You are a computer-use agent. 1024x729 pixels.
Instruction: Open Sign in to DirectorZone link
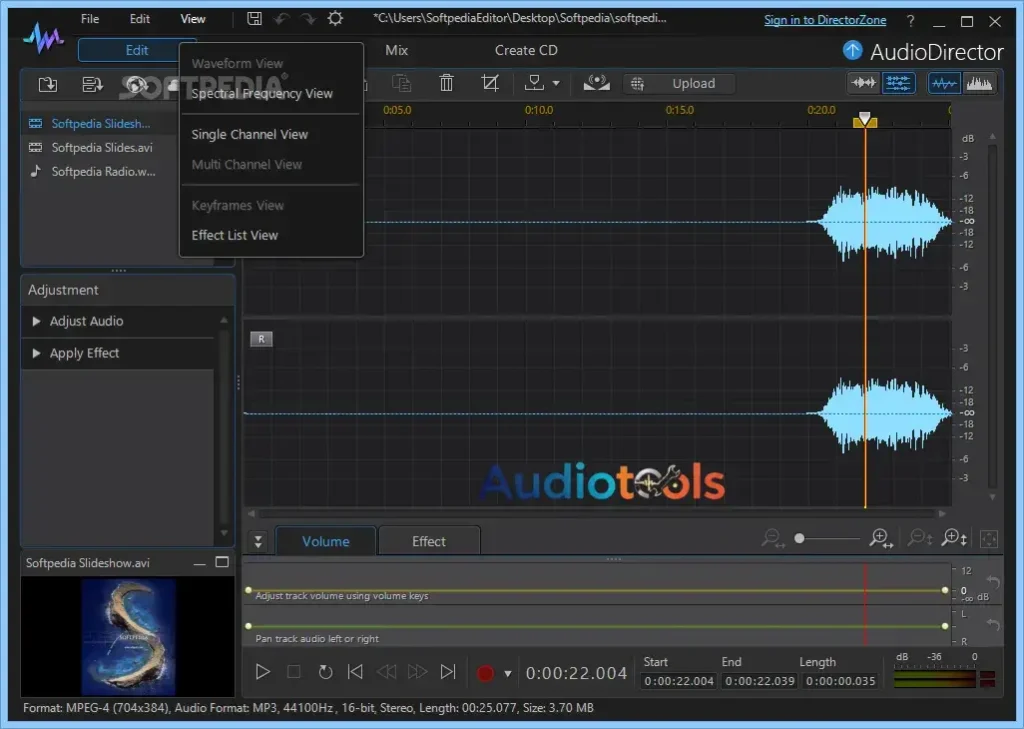(x=825, y=18)
